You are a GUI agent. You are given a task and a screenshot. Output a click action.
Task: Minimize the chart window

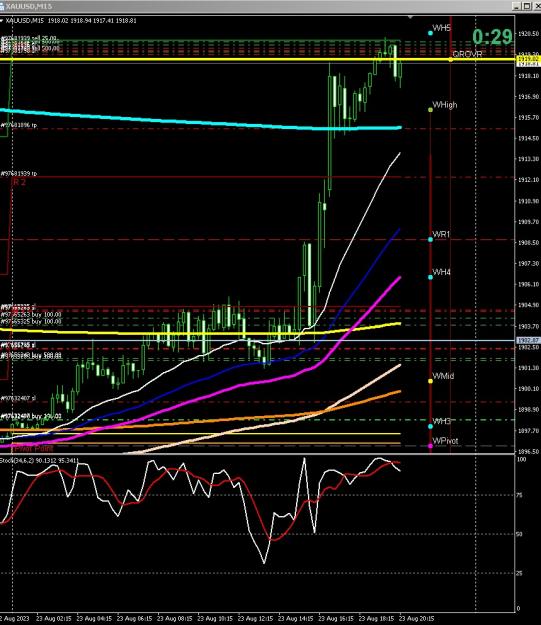point(517,6)
